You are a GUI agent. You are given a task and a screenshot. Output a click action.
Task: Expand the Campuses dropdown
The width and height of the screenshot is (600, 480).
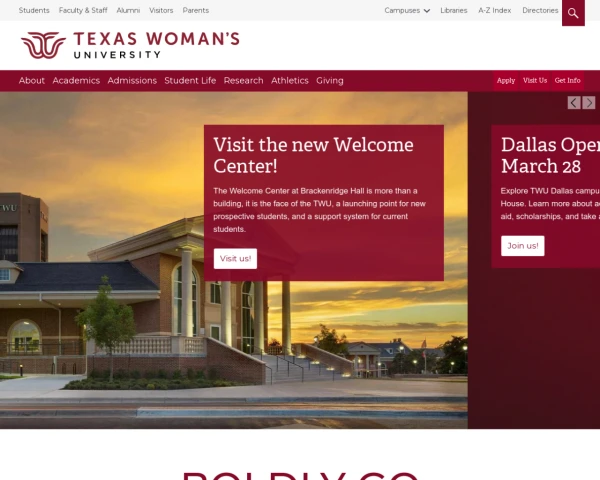pos(407,10)
